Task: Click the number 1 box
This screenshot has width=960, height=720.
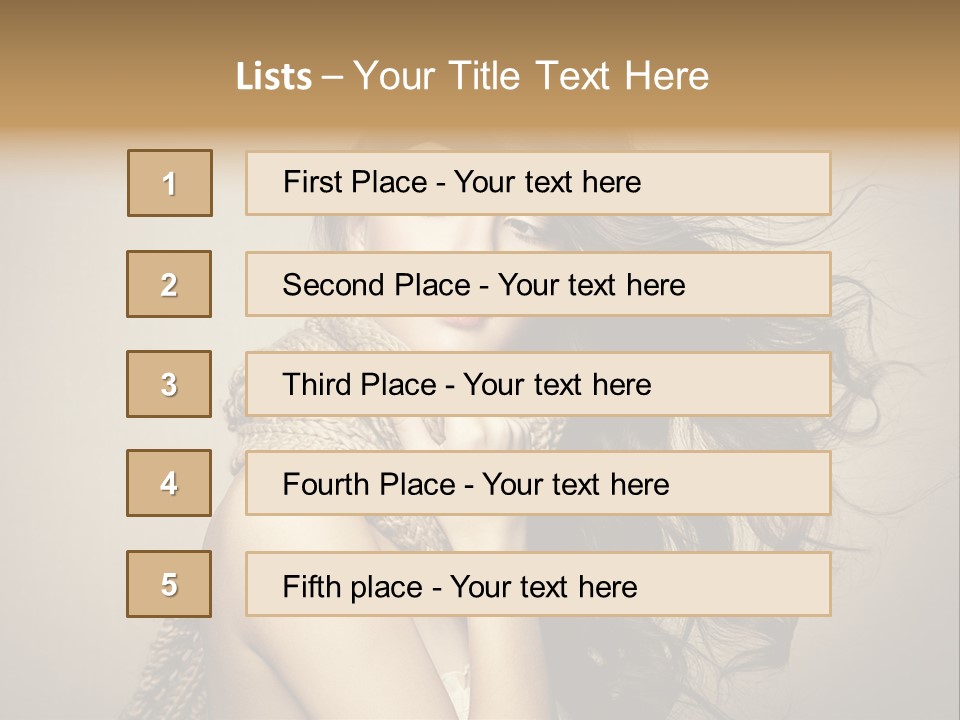Action: (x=170, y=183)
